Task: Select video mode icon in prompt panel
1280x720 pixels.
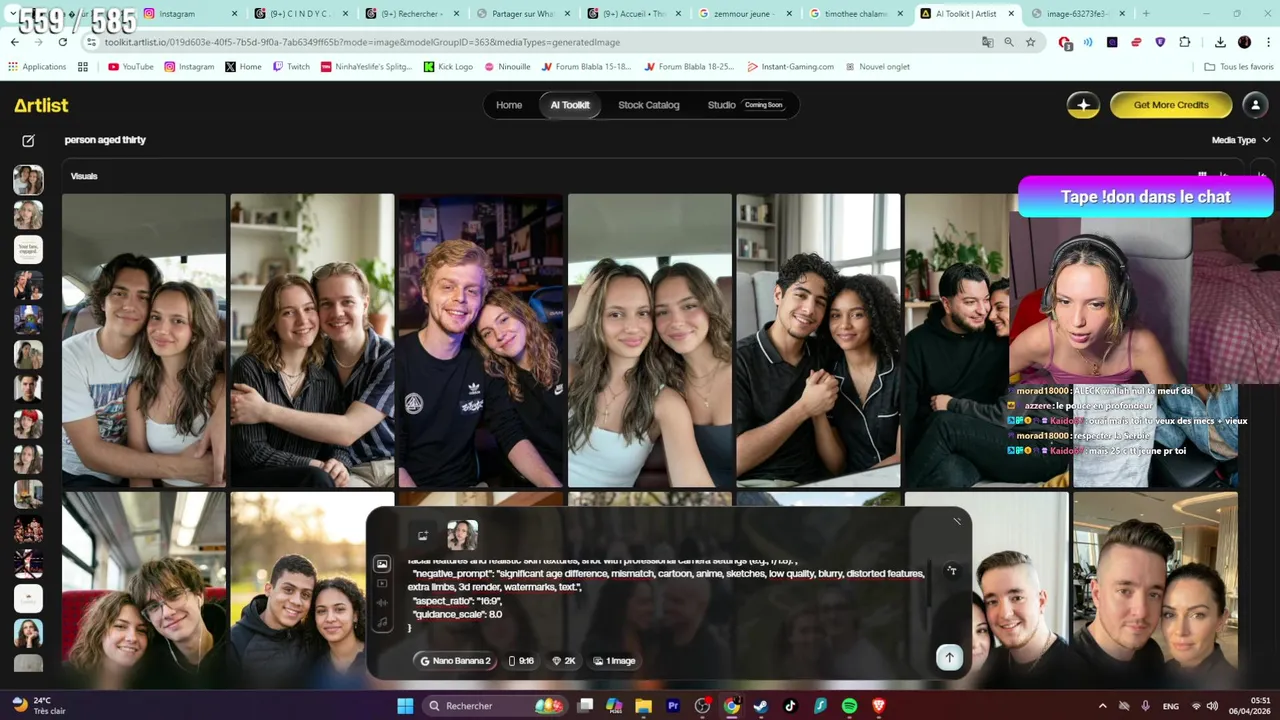Action: (382, 584)
